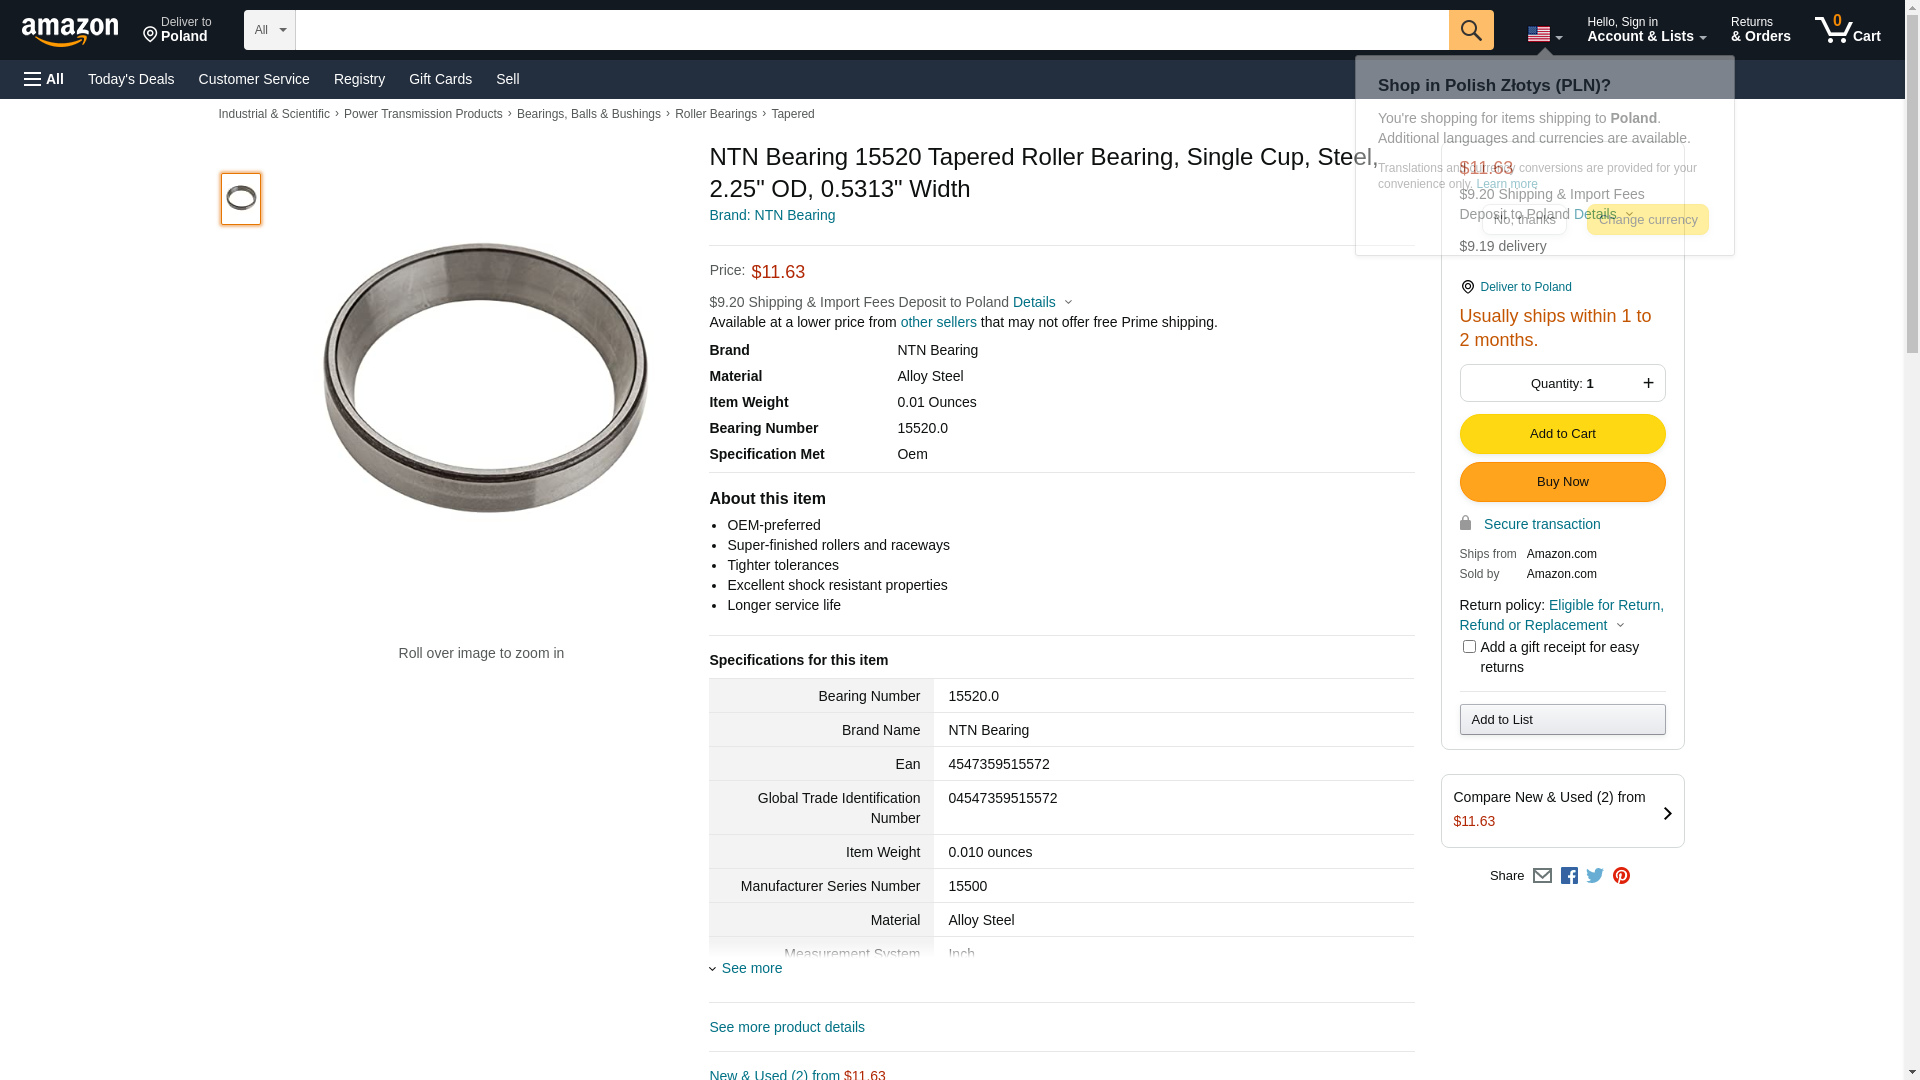Open Today's Deals in navigation
The width and height of the screenshot is (1920, 1080).
point(131,79)
